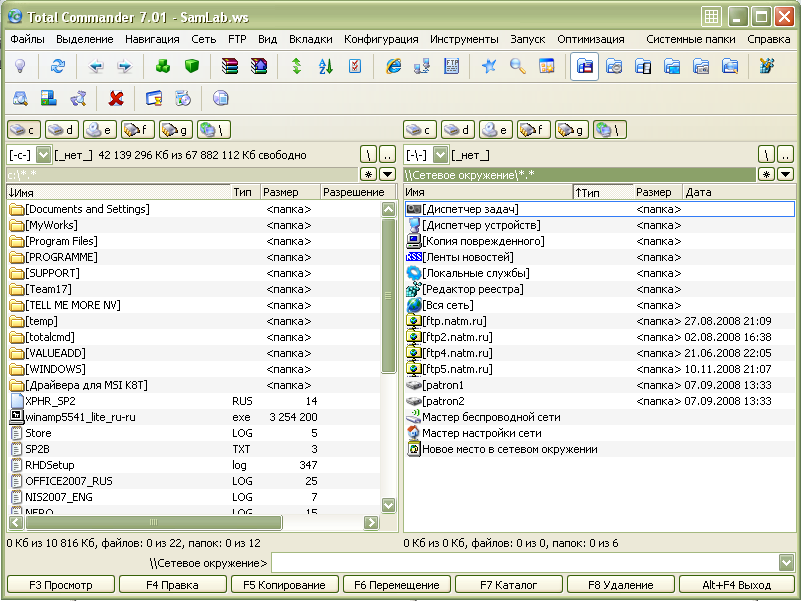This screenshot has height=601, width=801.
Task: Go forward with the right arrow icon
Action: 125,66
